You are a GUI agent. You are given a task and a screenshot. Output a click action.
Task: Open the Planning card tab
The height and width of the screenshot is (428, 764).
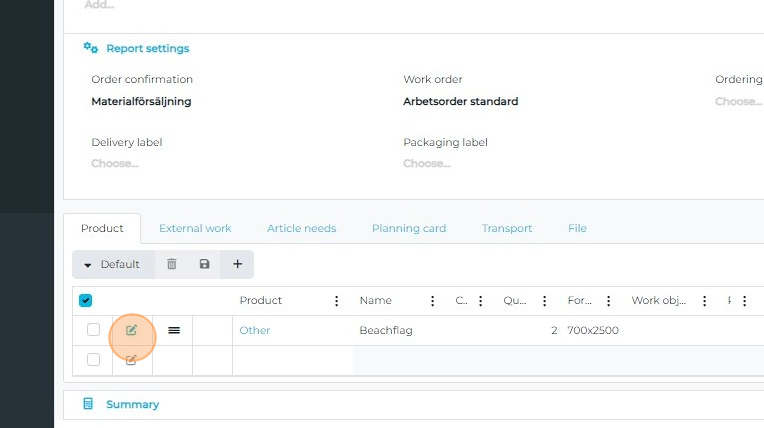[408, 228]
